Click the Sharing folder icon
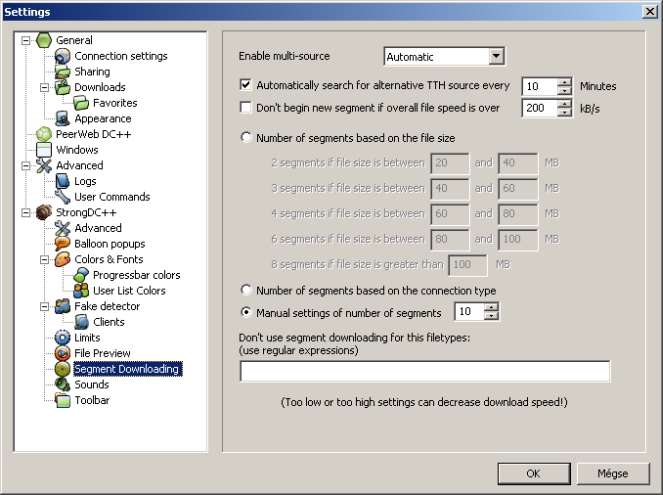 (x=64, y=72)
